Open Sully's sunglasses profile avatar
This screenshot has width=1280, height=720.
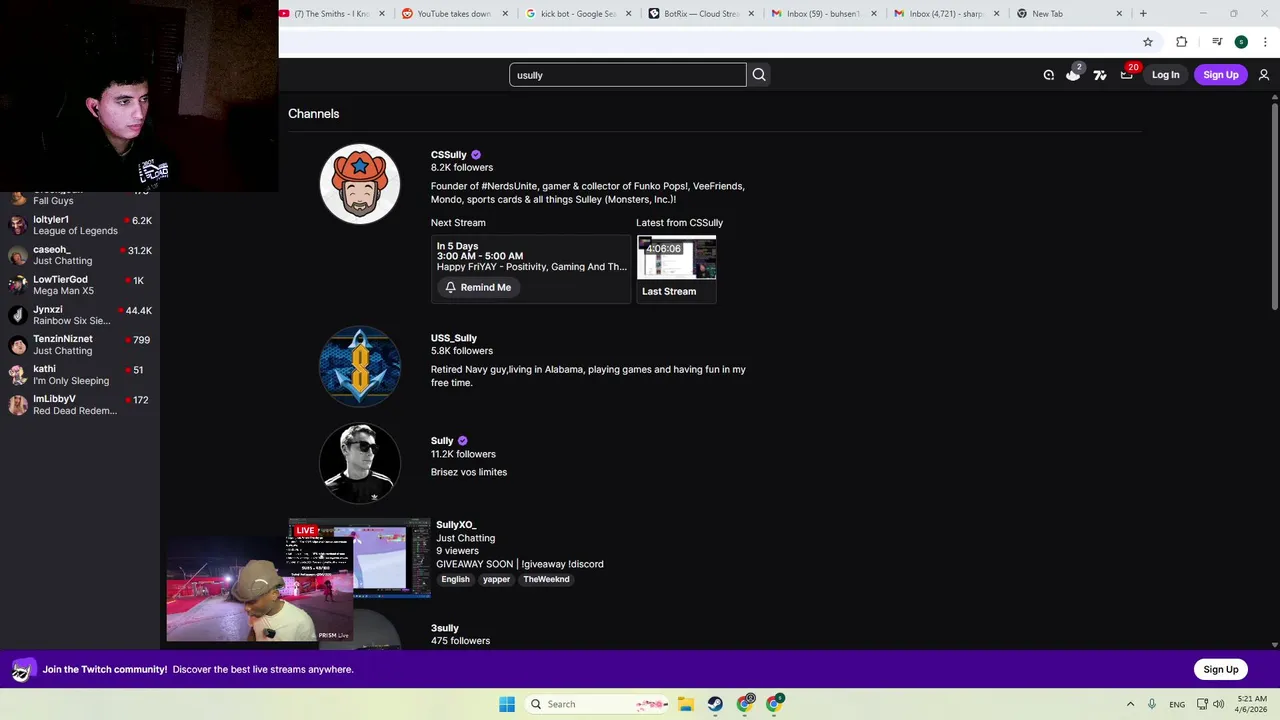point(360,464)
